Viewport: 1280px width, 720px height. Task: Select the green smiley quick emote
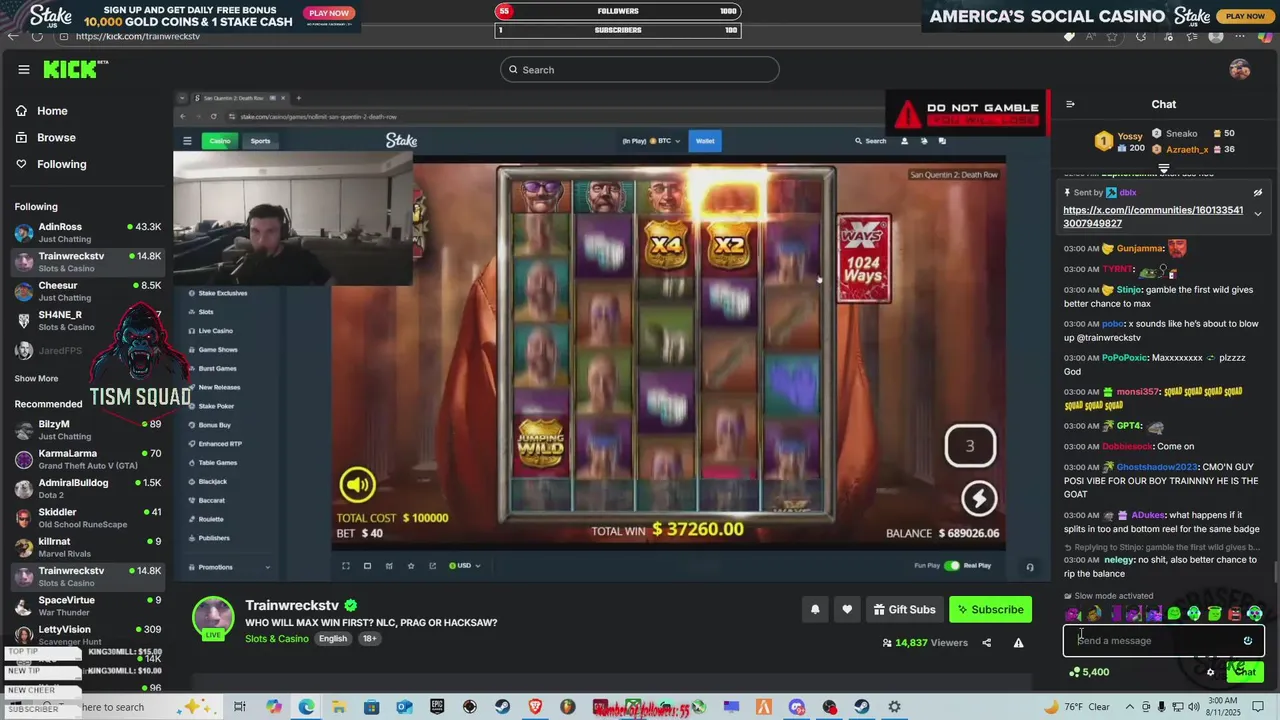(1174, 613)
